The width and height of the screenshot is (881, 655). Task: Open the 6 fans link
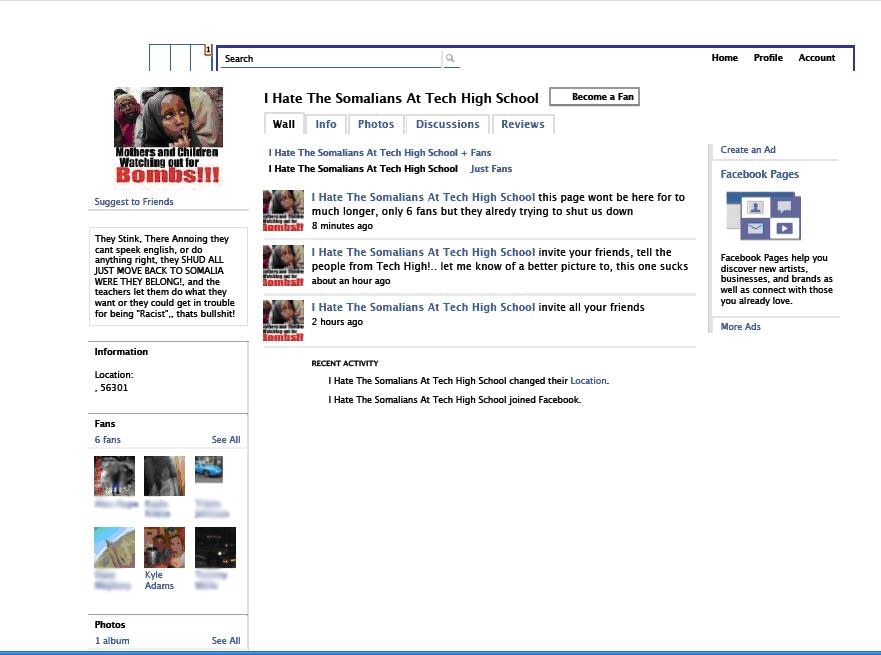tap(107, 440)
